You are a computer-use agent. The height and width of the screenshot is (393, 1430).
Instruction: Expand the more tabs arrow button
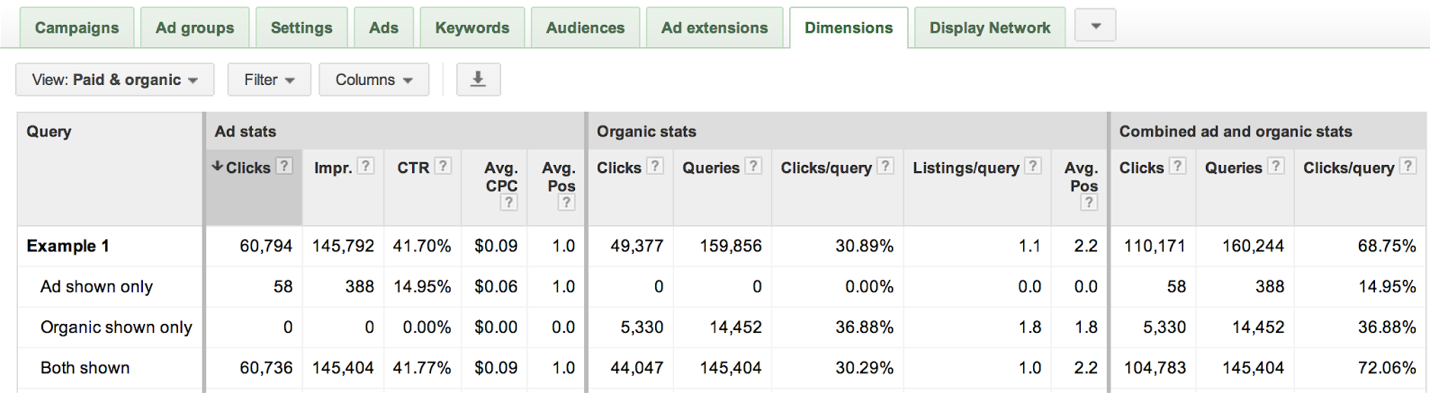point(1095,26)
